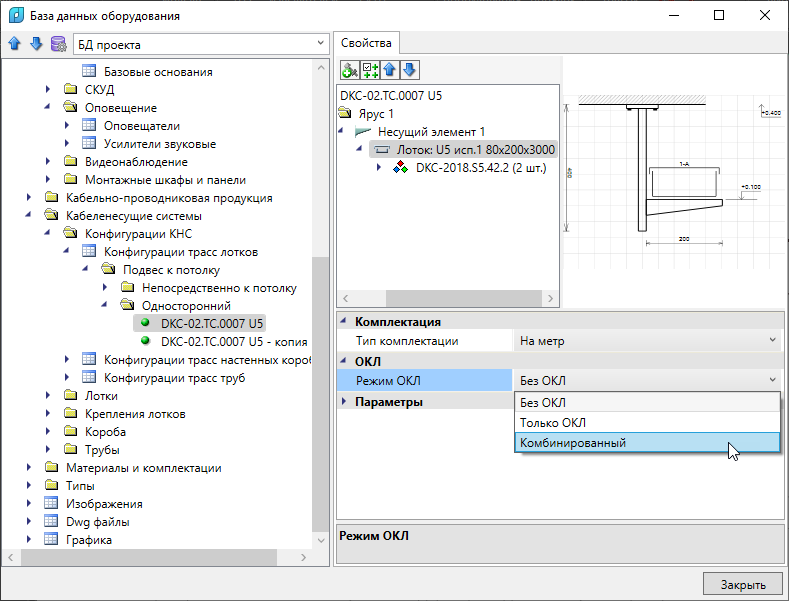Switch to the Свойства tab
789x601 pixels.
(x=366, y=43)
